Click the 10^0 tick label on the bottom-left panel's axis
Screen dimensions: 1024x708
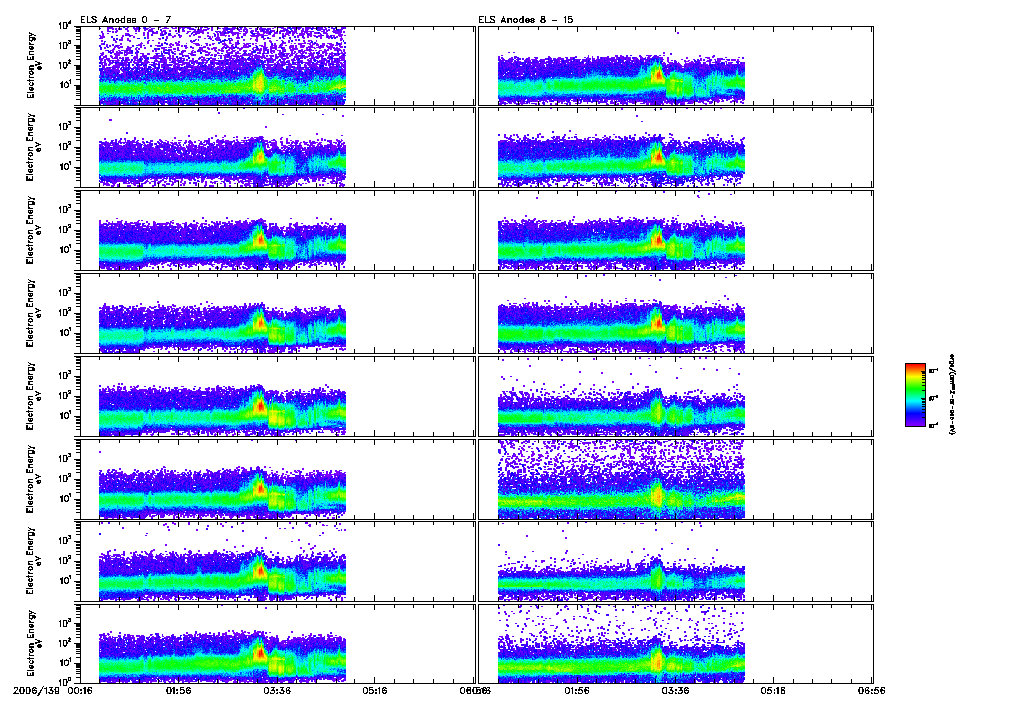pyautogui.click(x=65, y=681)
